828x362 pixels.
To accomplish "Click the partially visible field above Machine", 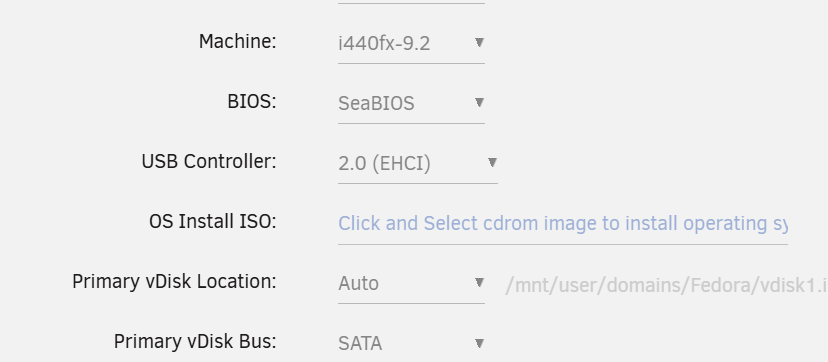I will click(411, 2).
